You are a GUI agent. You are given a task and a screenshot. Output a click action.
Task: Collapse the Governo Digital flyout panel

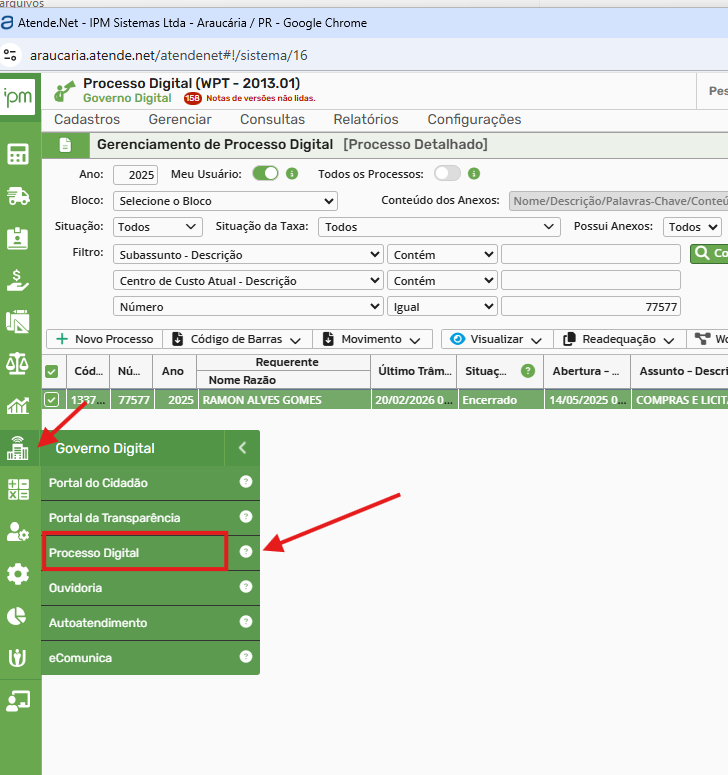pos(242,448)
